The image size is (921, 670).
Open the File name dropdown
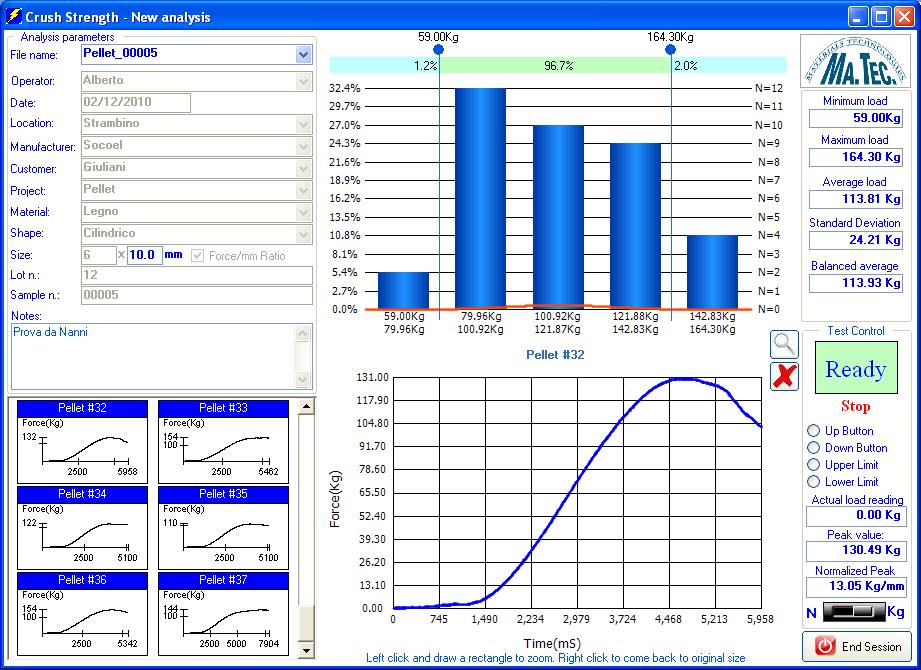pos(304,55)
